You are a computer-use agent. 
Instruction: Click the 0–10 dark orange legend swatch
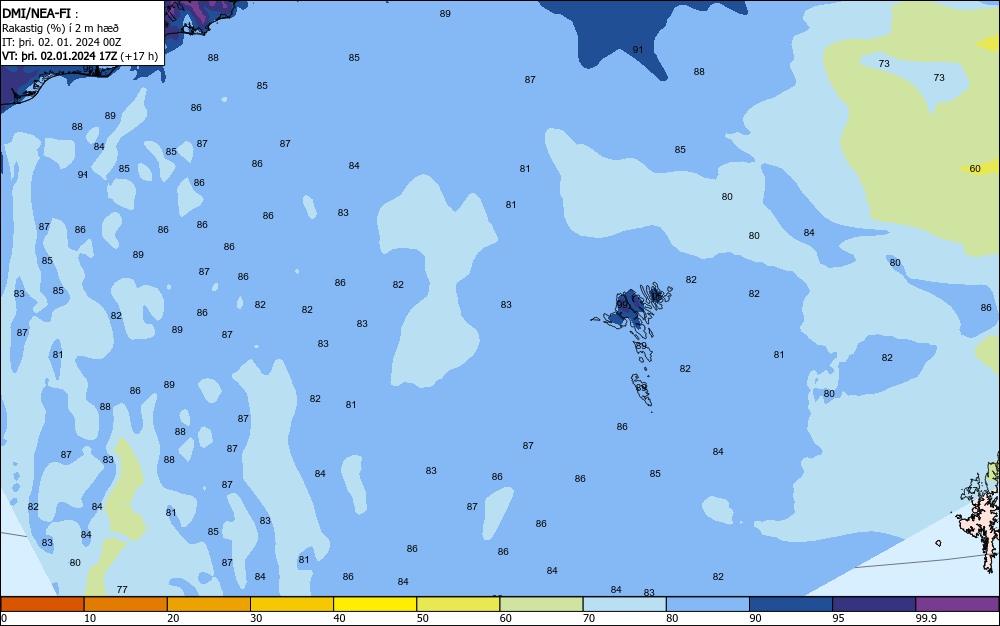(x=42, y=604)
